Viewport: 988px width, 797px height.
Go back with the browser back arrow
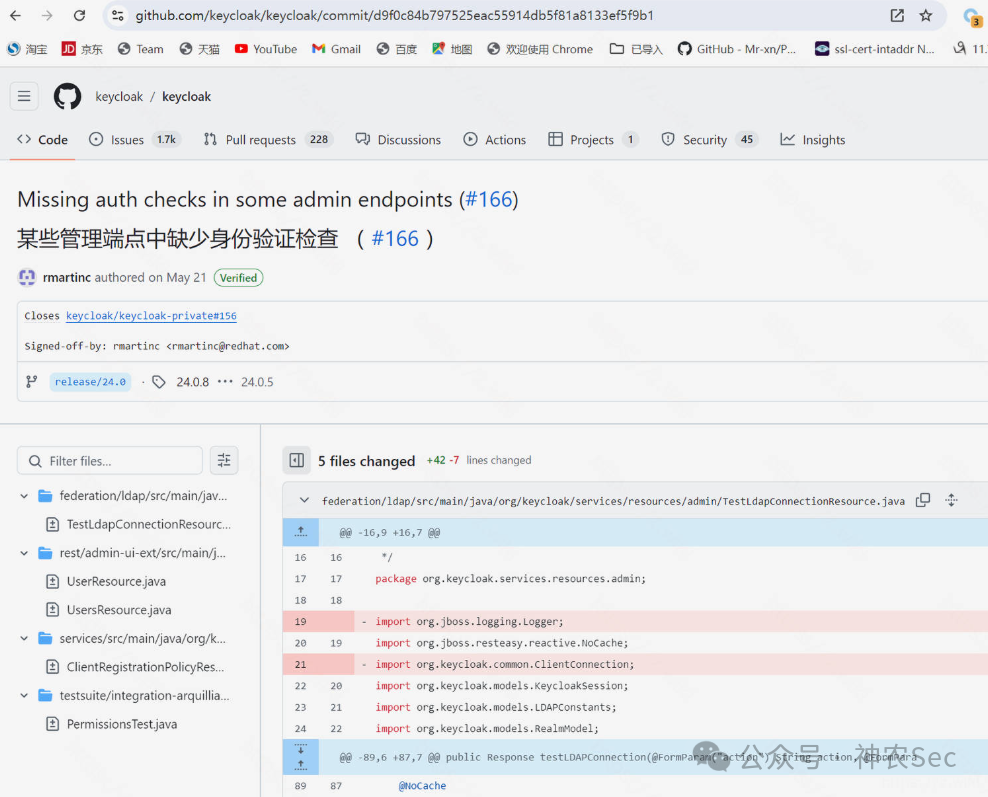click(x=16, y=15)
